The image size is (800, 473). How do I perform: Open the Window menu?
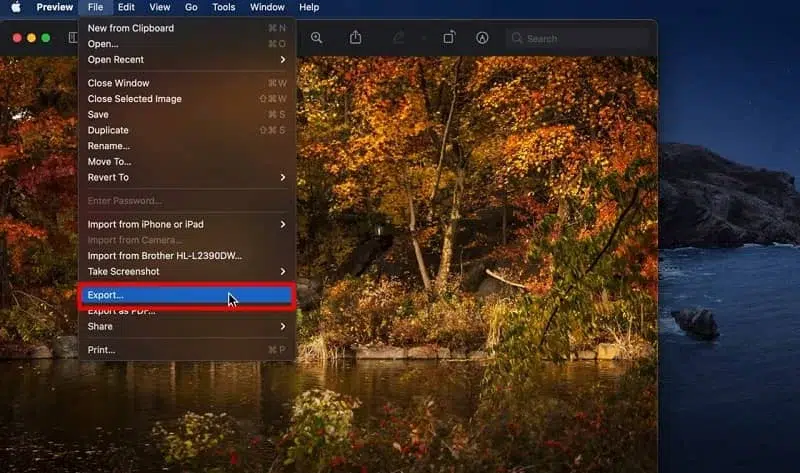pos(267,7)
